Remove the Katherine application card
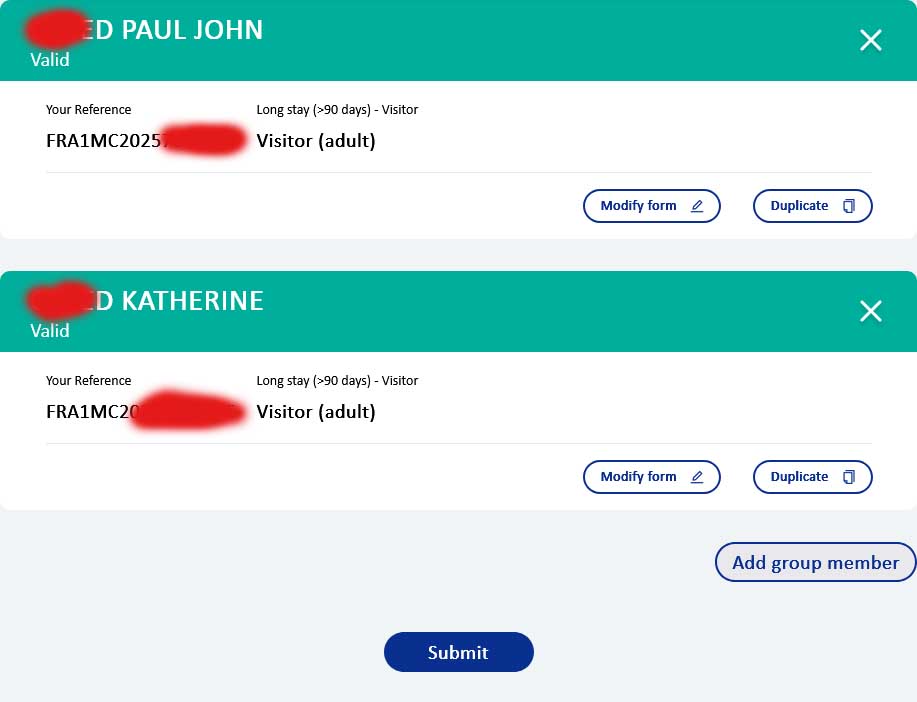This screenshot has height=702, width=917. (x=870, y=311)
